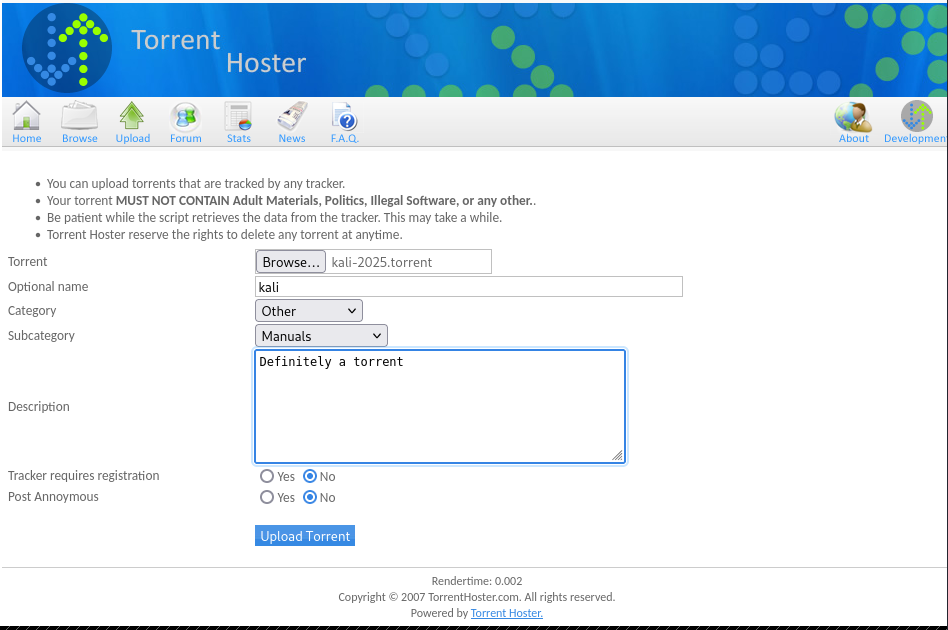This screenshot has height=630, width=948.
Task: Click the News newspaper icon
Action: click(x=292, y=117)
